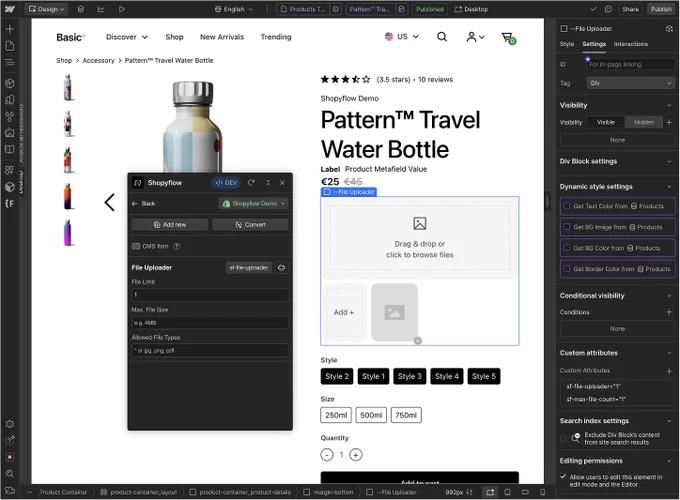This screenshot has width=680, height=500.
Task: Open the shopping cart icon
Action: click(508, 38)
